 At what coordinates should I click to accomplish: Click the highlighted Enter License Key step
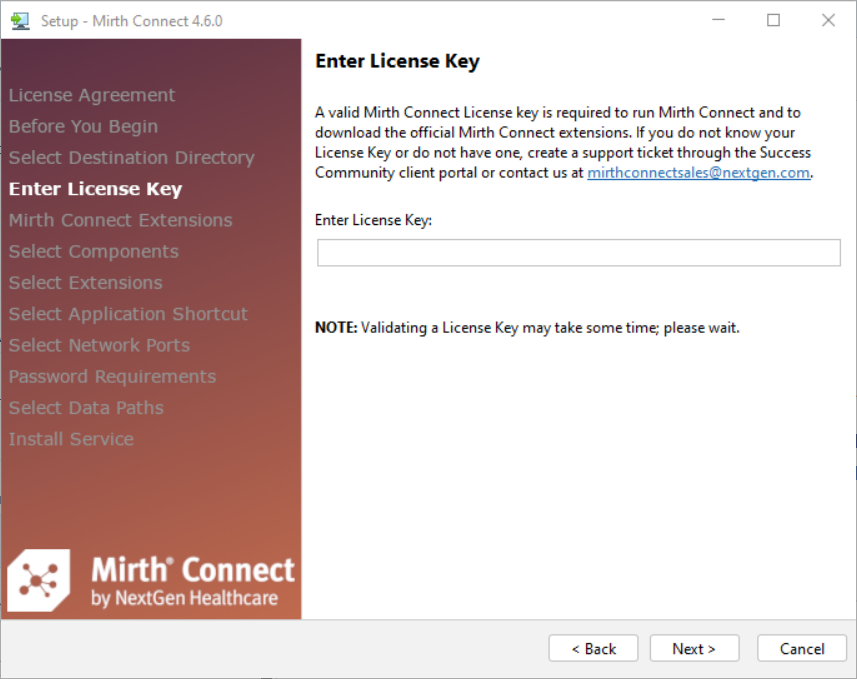(95, 189)
